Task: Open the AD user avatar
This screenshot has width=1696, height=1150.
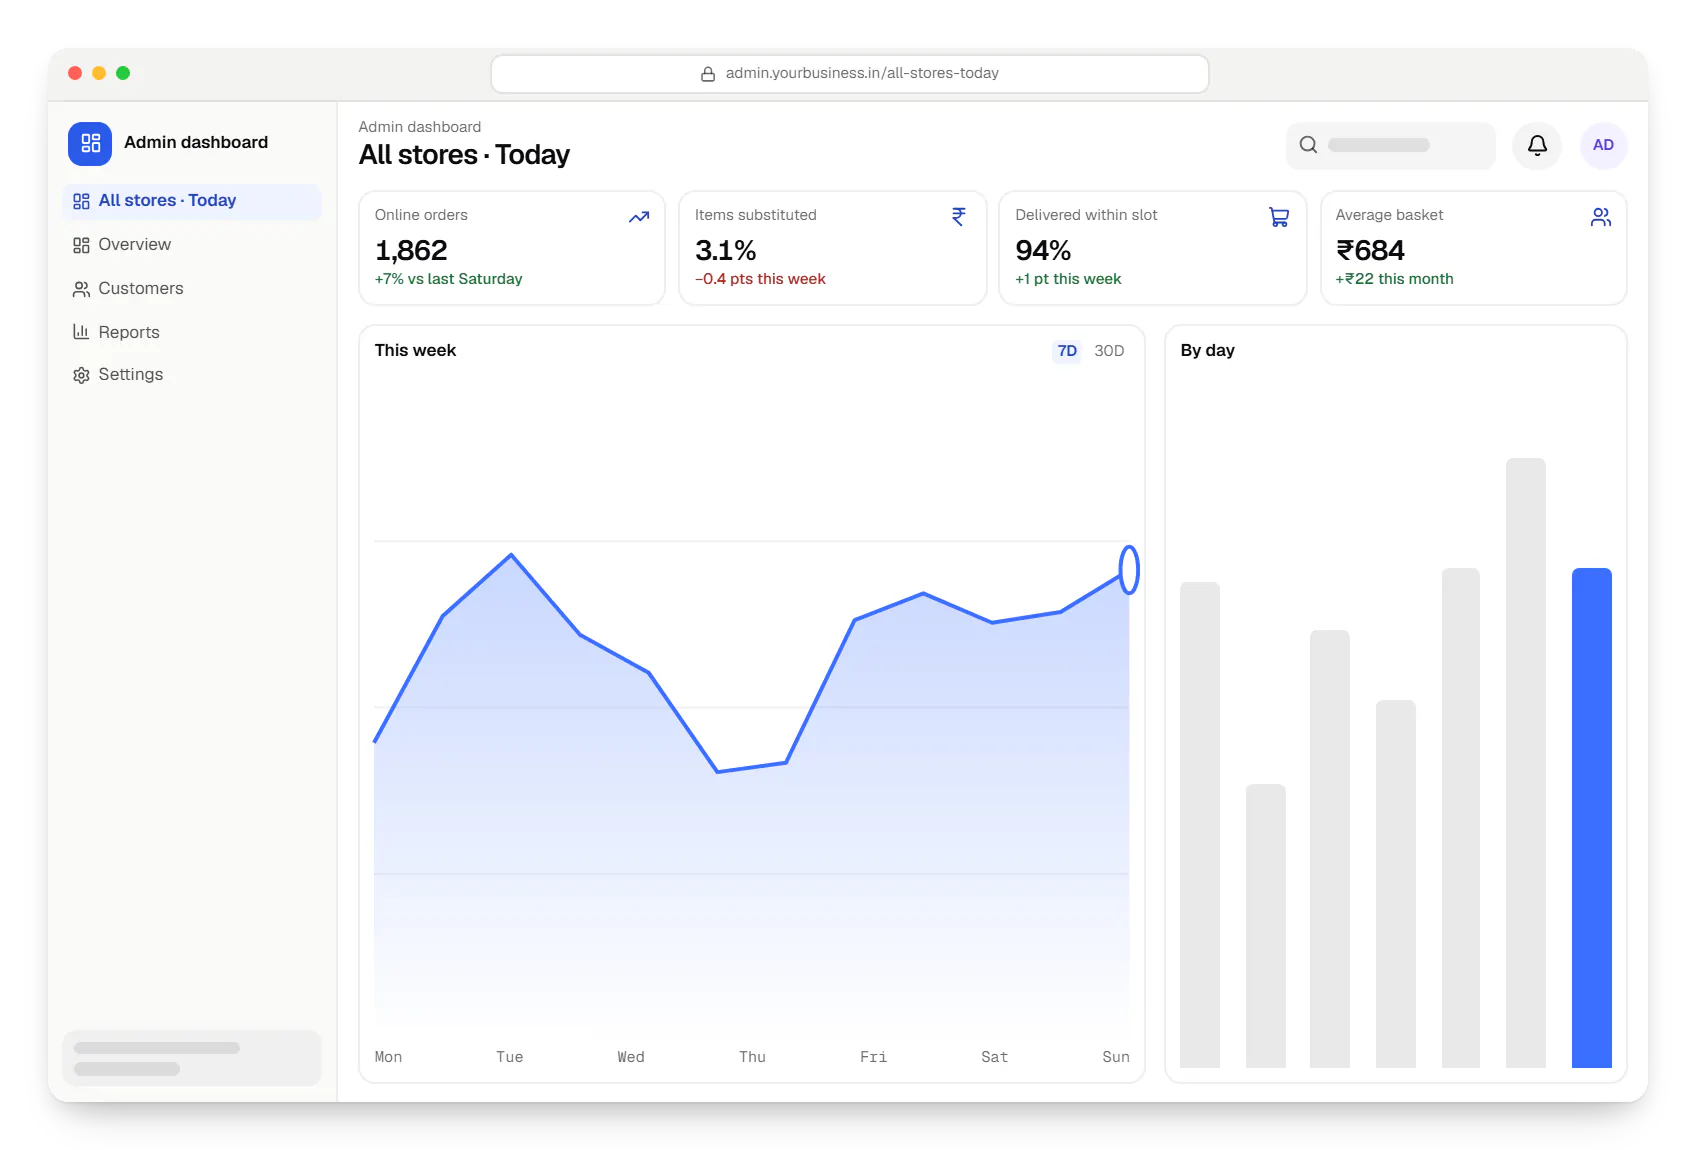Action: tap(1603, 145)
